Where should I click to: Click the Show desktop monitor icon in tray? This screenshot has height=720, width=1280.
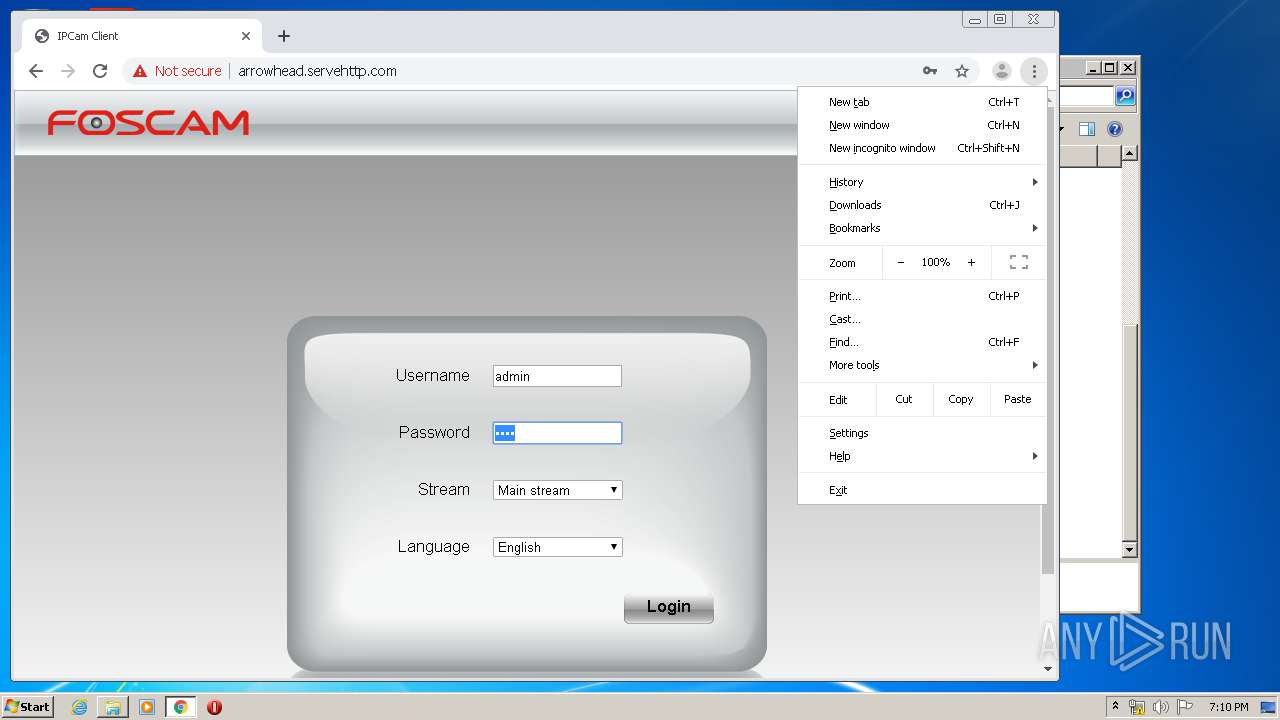[1268, 707]
